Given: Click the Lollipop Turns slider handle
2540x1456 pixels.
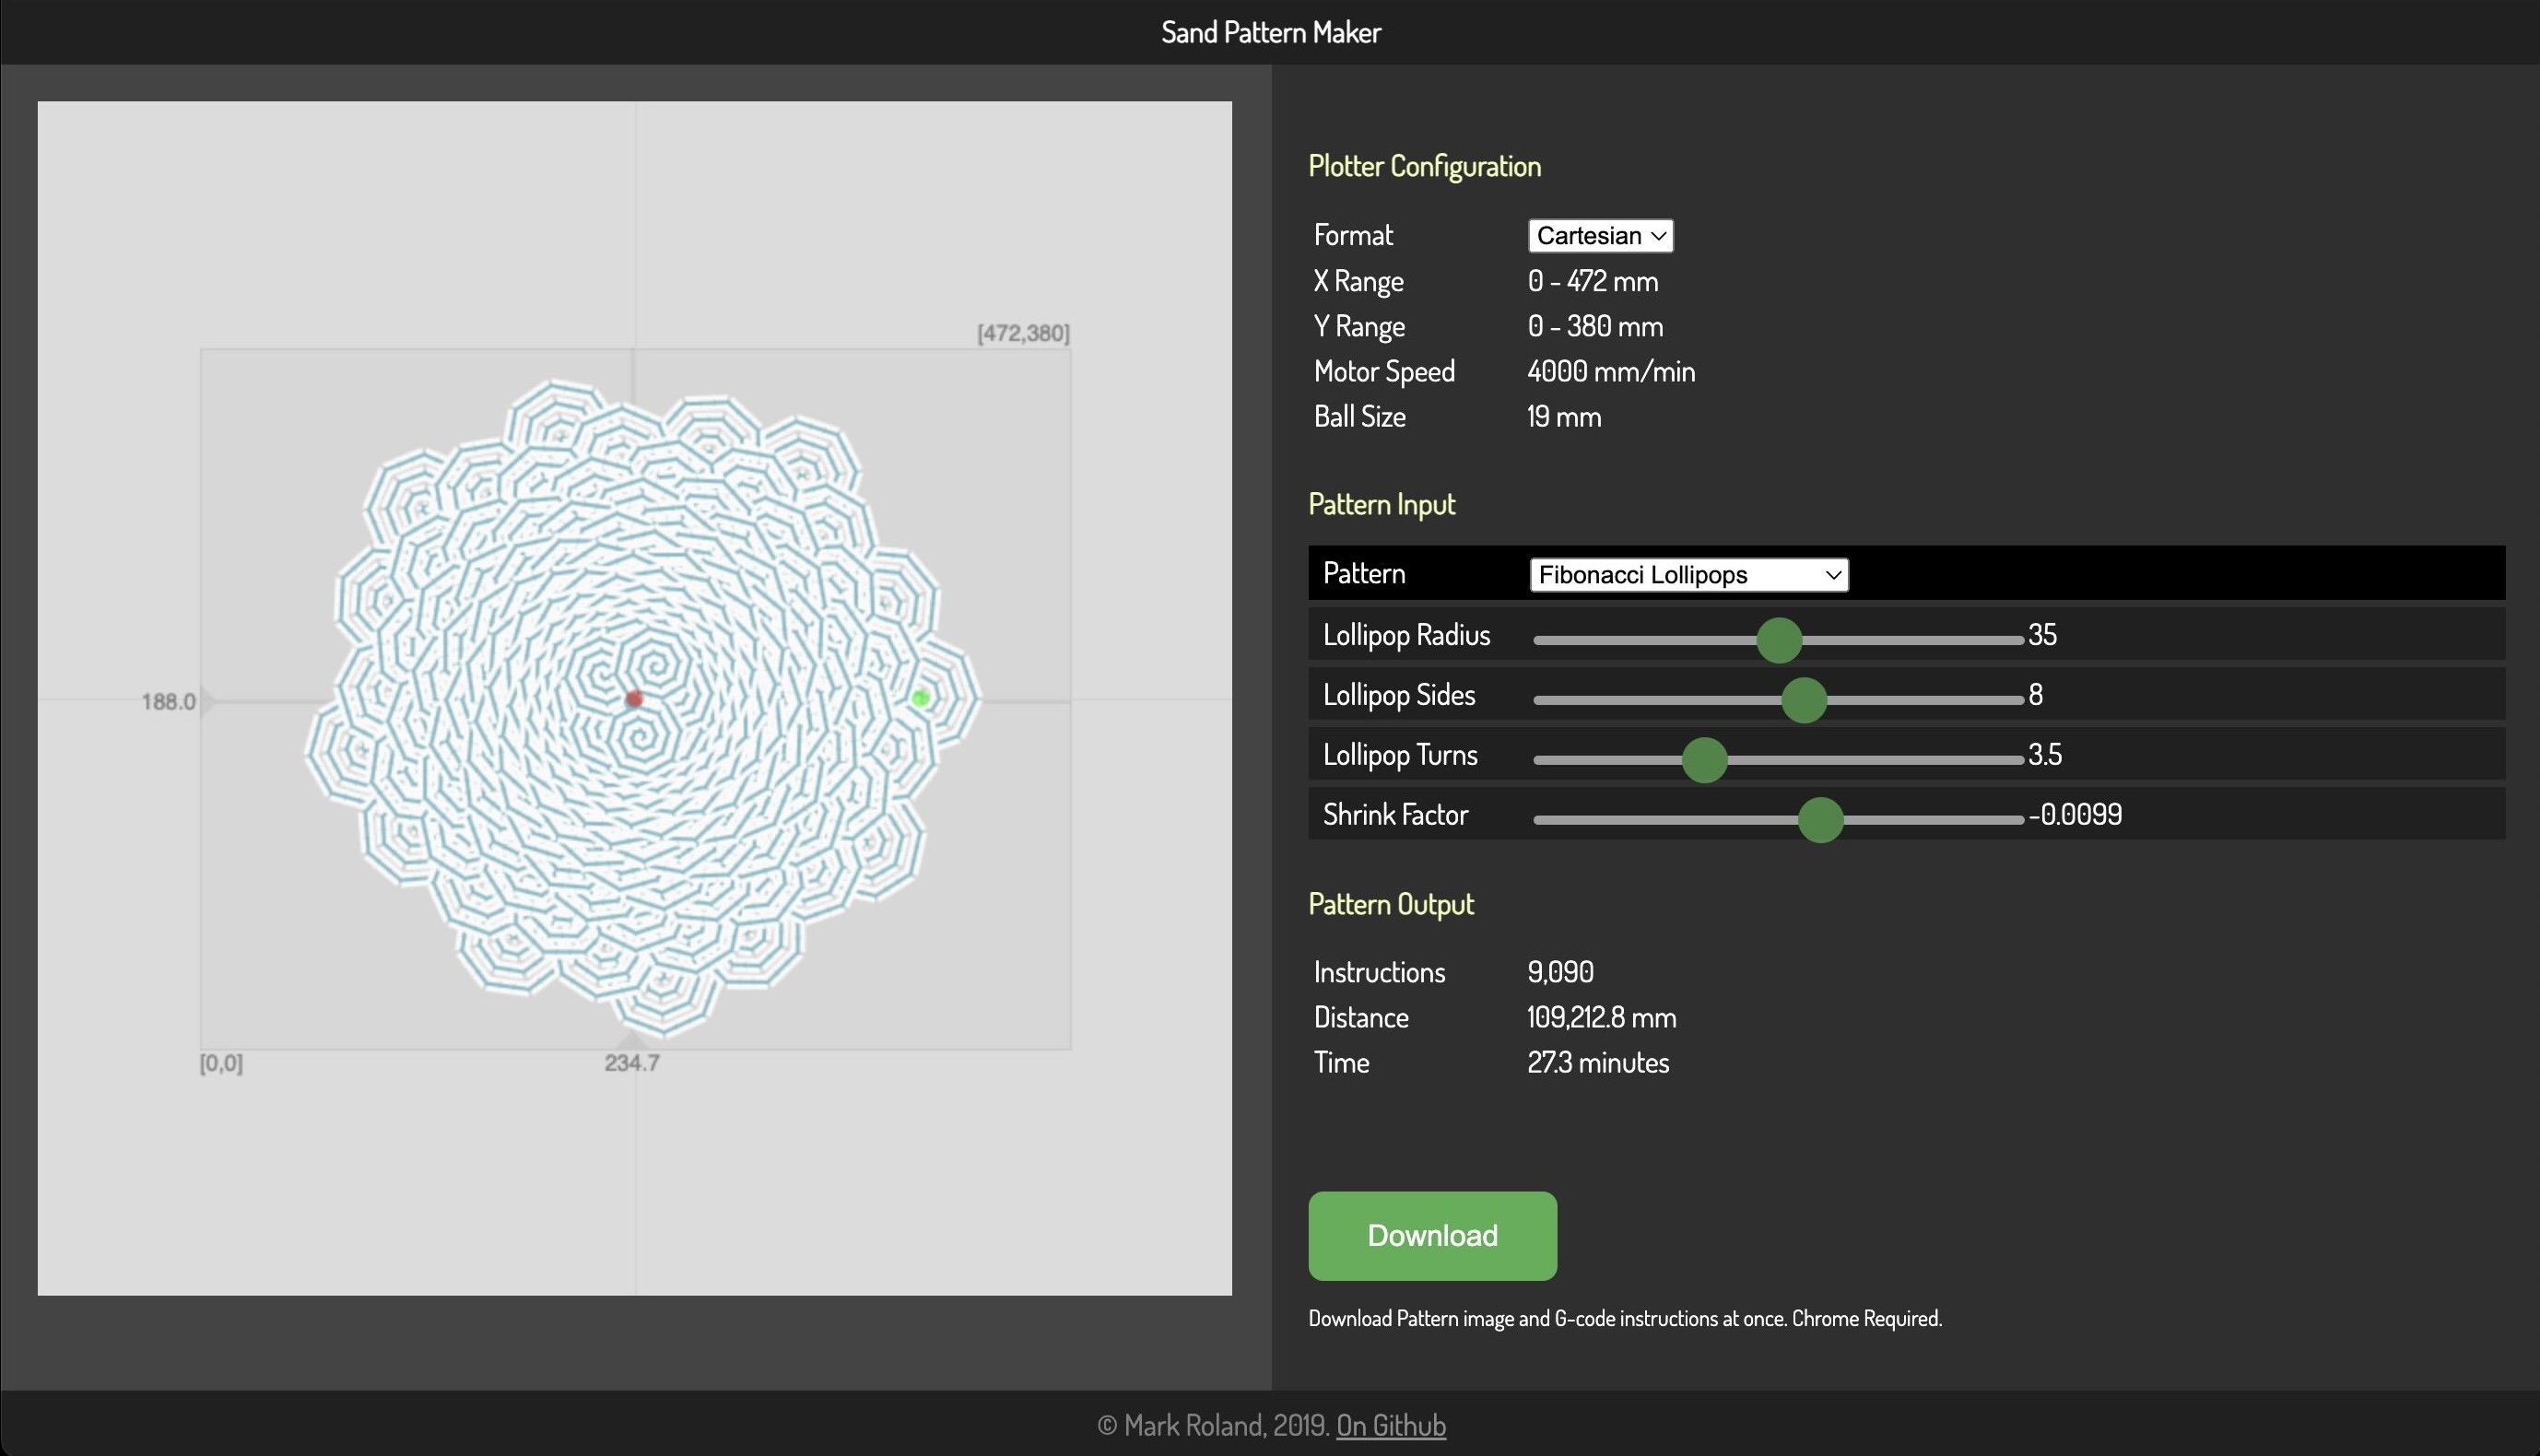Looking at the screenshot, I should click(1704, 760).
